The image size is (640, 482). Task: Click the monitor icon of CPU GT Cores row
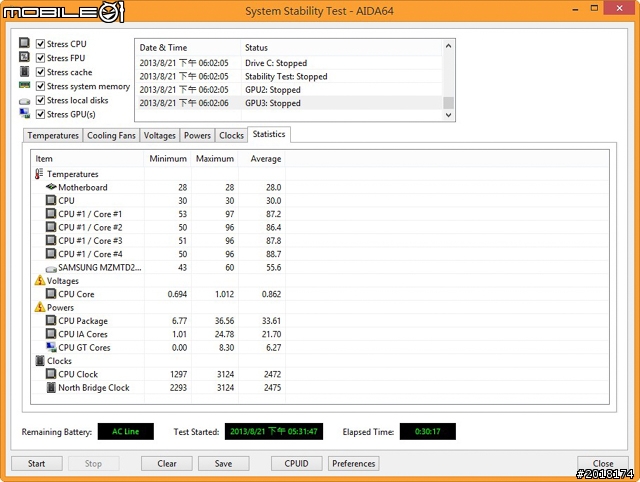point(51,347)
